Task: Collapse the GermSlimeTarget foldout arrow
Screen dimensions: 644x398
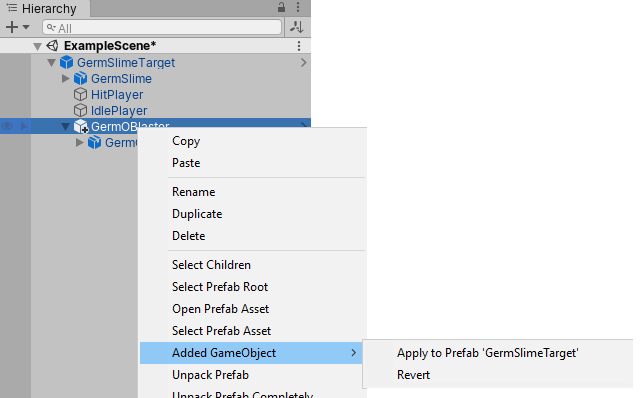Action: click(51, 63)
